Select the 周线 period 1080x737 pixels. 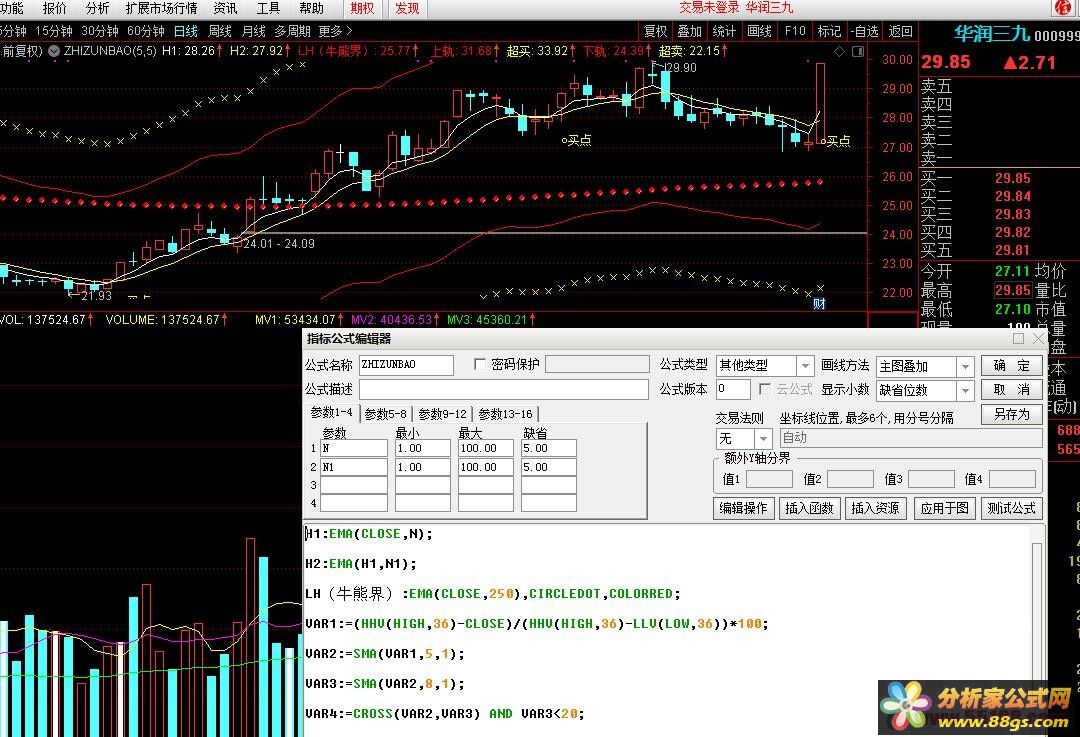point(220,31)
